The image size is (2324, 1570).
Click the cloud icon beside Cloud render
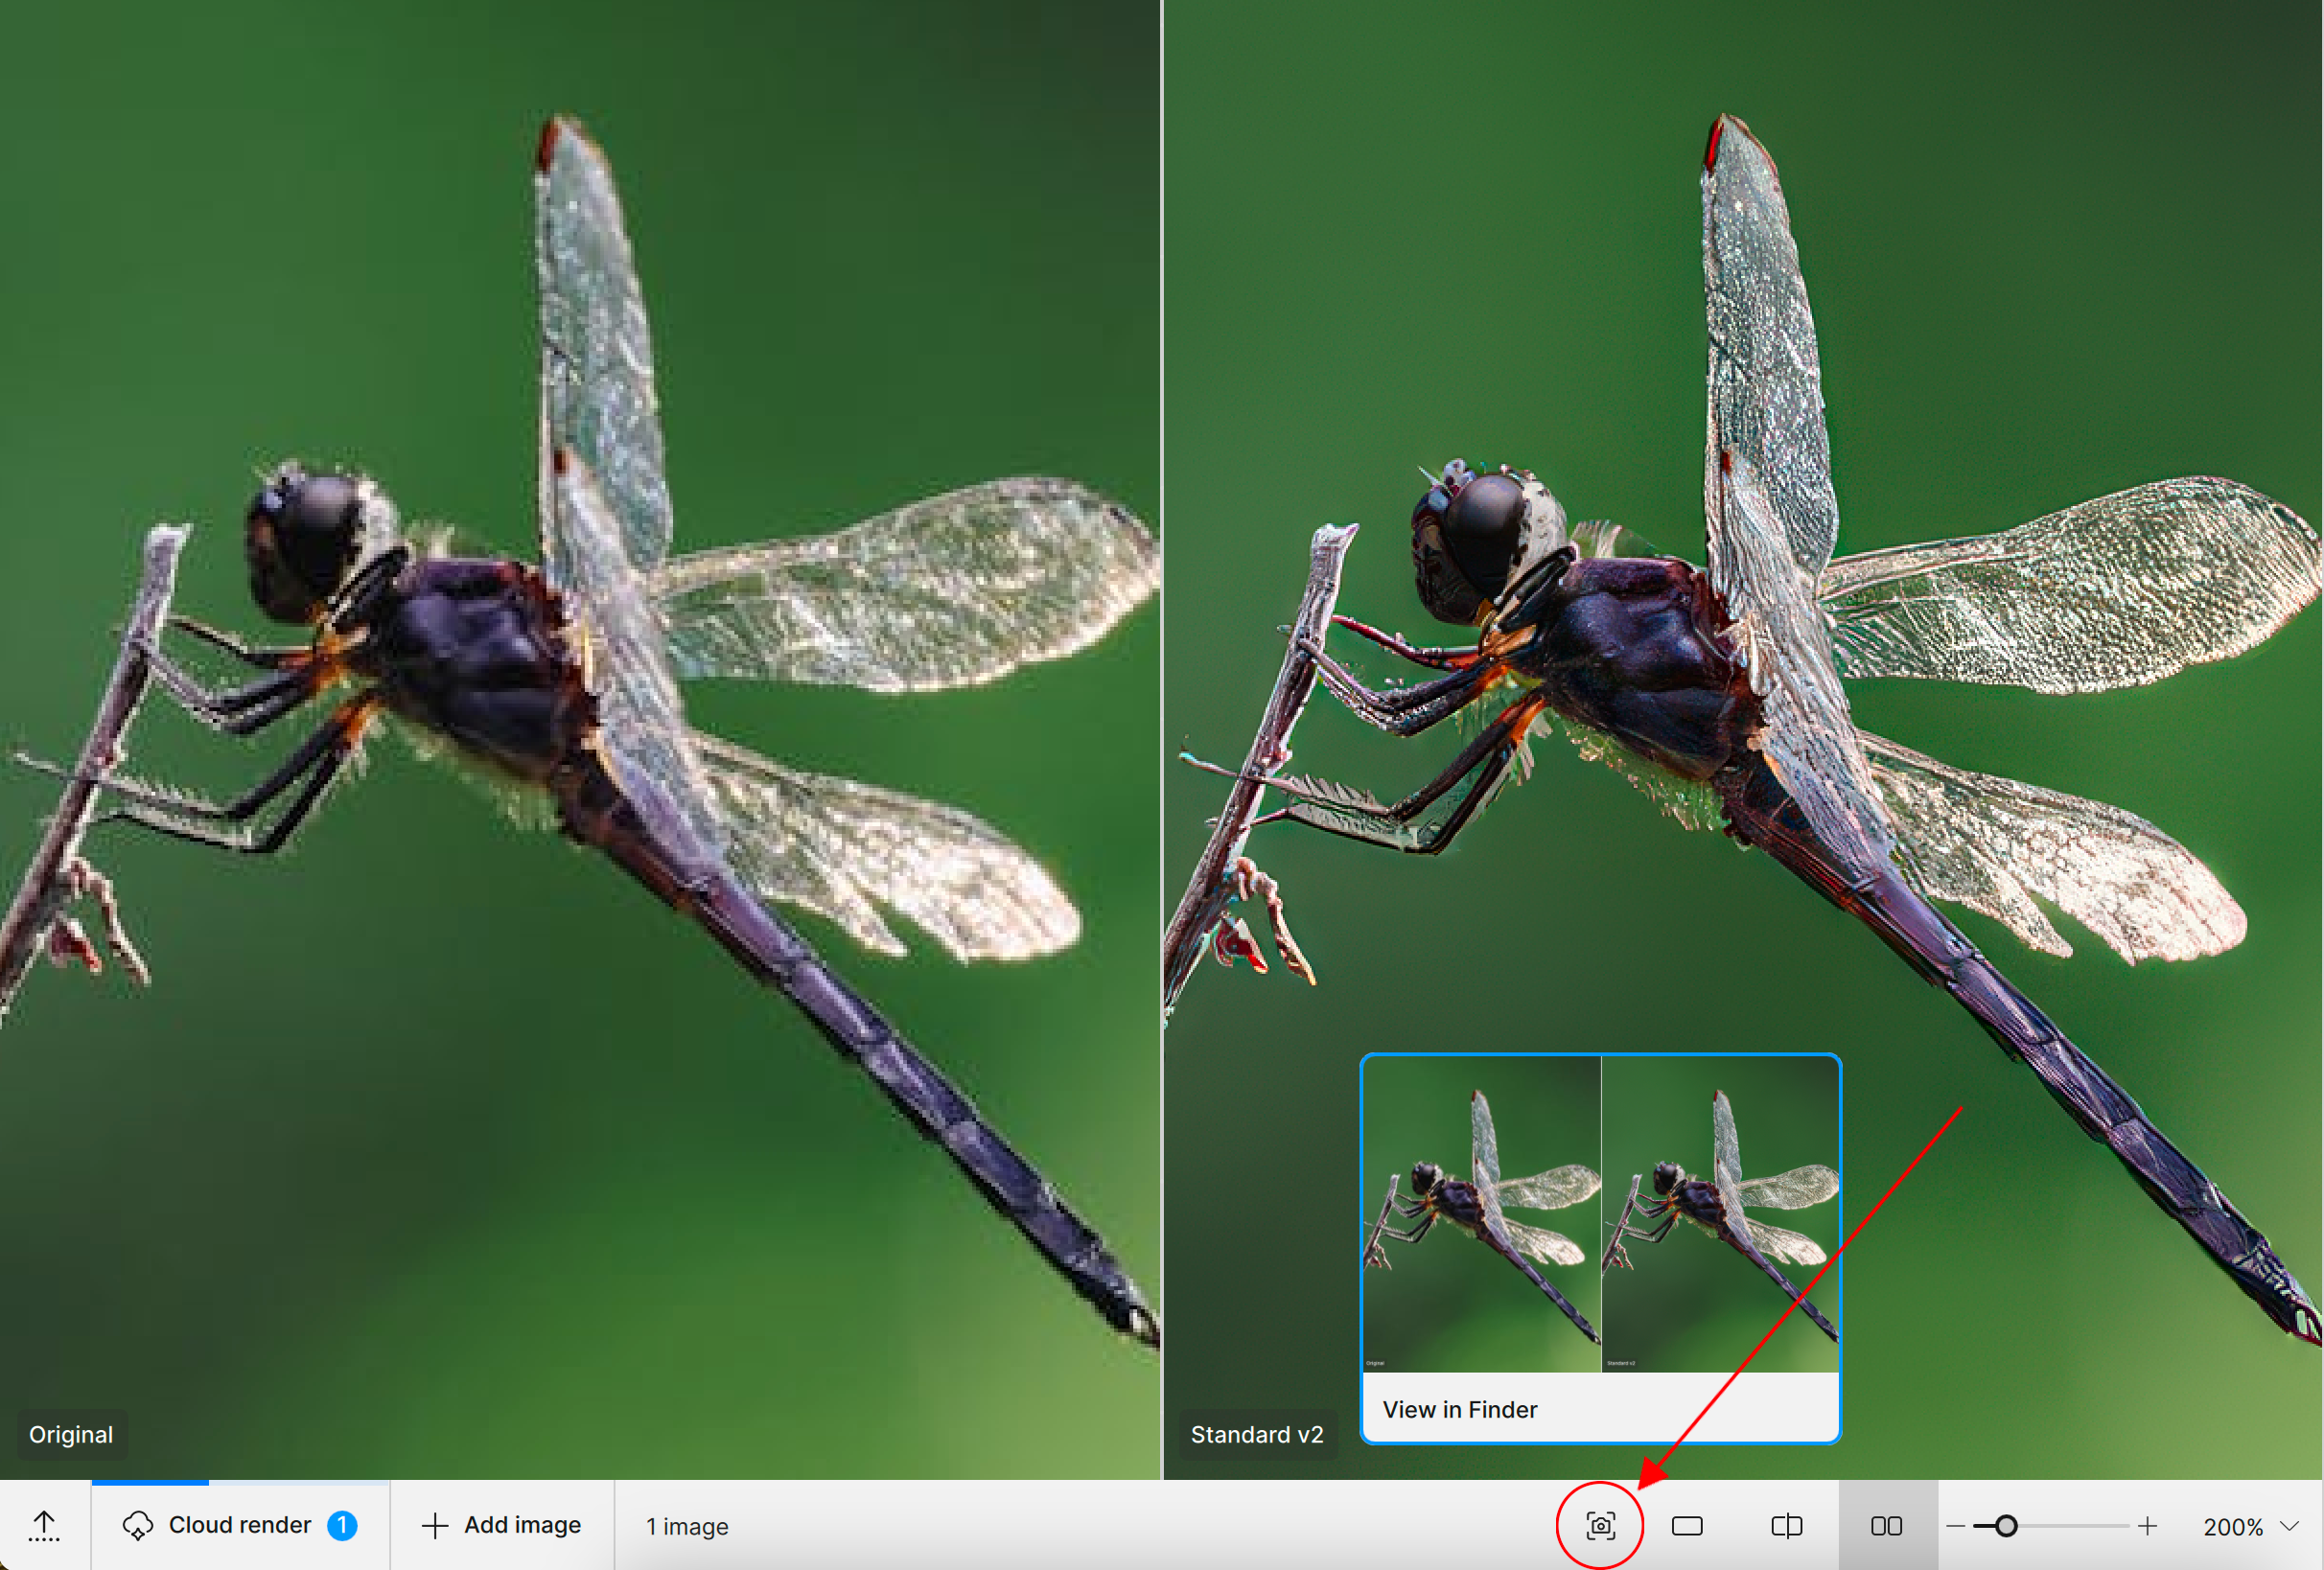click(x=137, y=1526)
